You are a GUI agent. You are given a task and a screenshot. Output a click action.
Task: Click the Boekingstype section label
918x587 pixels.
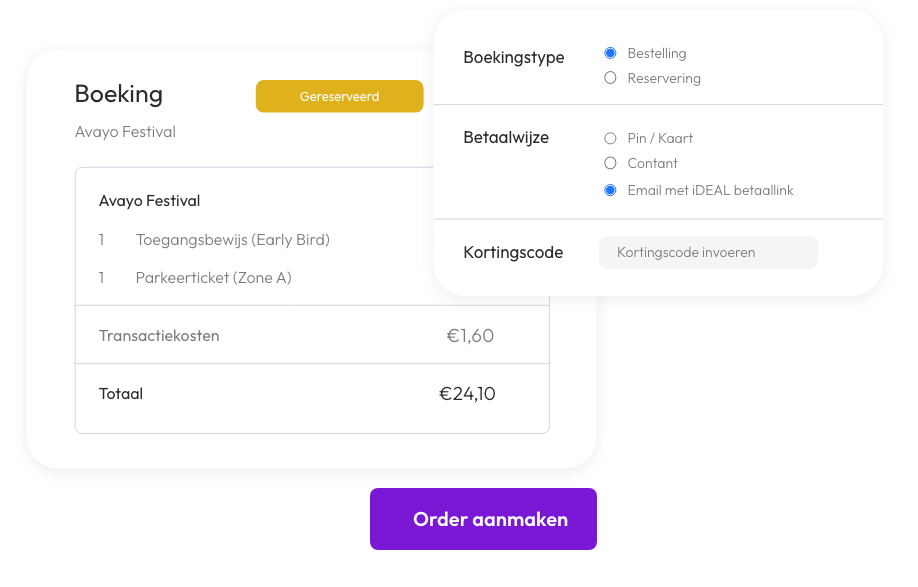point(514,58)
